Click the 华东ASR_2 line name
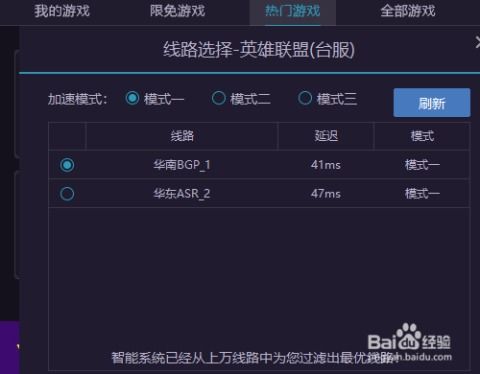The image size is (480, 374). point(182,194)
